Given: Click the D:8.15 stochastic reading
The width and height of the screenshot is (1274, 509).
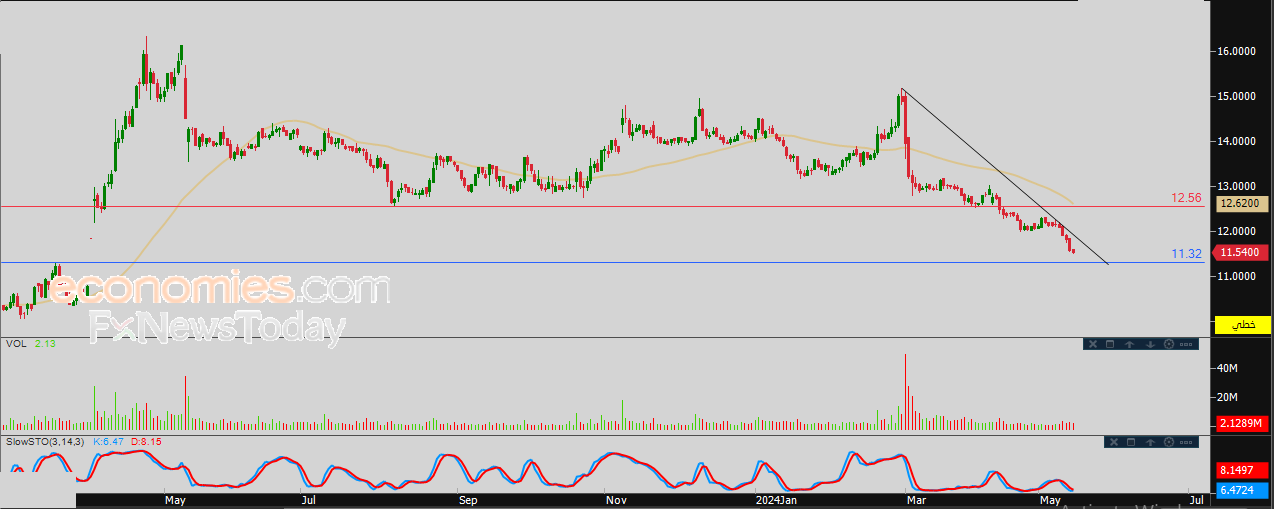Looking at the screenshot, I should (146, 441).
